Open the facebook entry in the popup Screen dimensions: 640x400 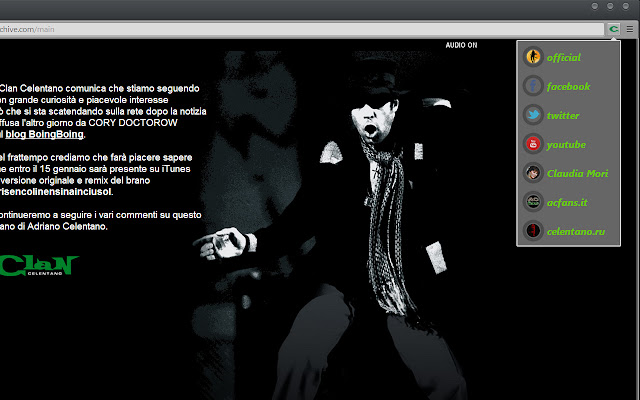pyautogui.click(x=568, y=87)
